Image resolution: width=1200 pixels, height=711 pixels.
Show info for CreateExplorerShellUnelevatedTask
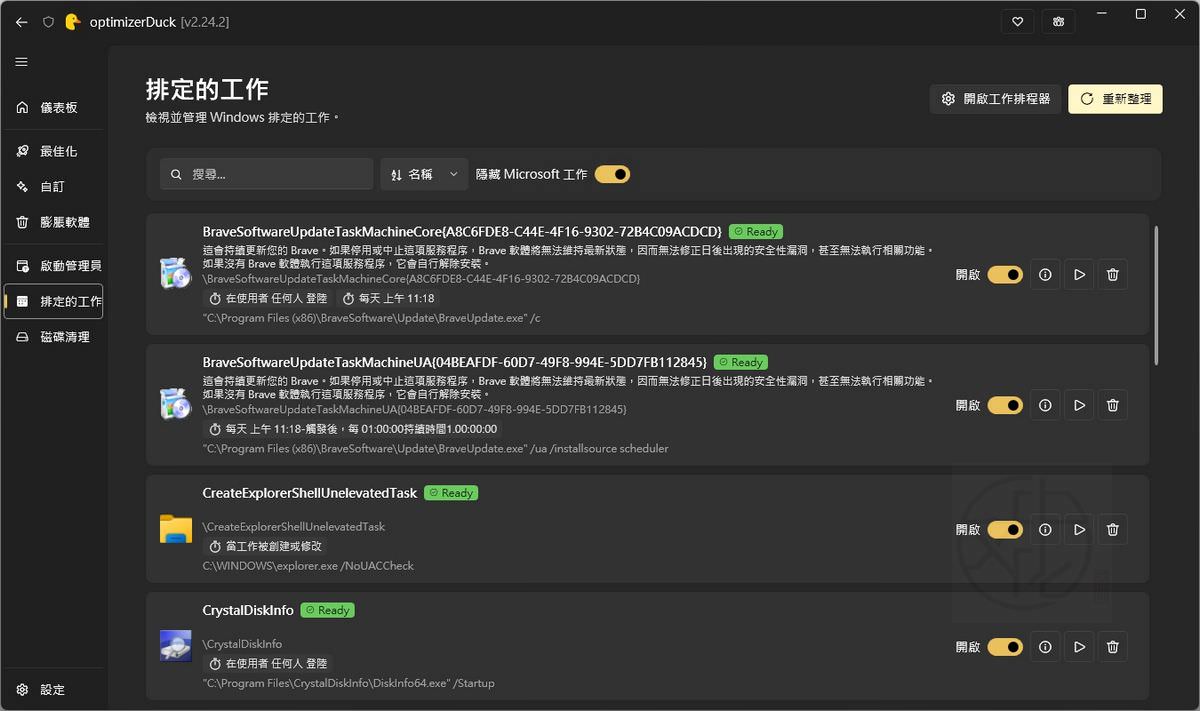pyautogui.click(x=1045, y=529)
